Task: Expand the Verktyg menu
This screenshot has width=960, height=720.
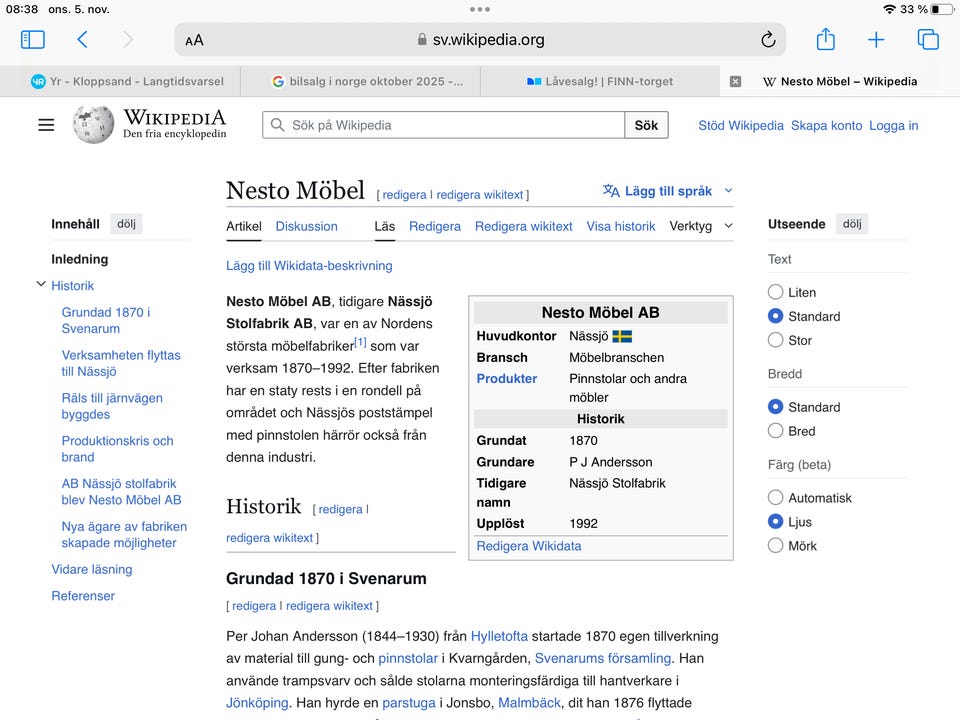Action: click(700, 226)
